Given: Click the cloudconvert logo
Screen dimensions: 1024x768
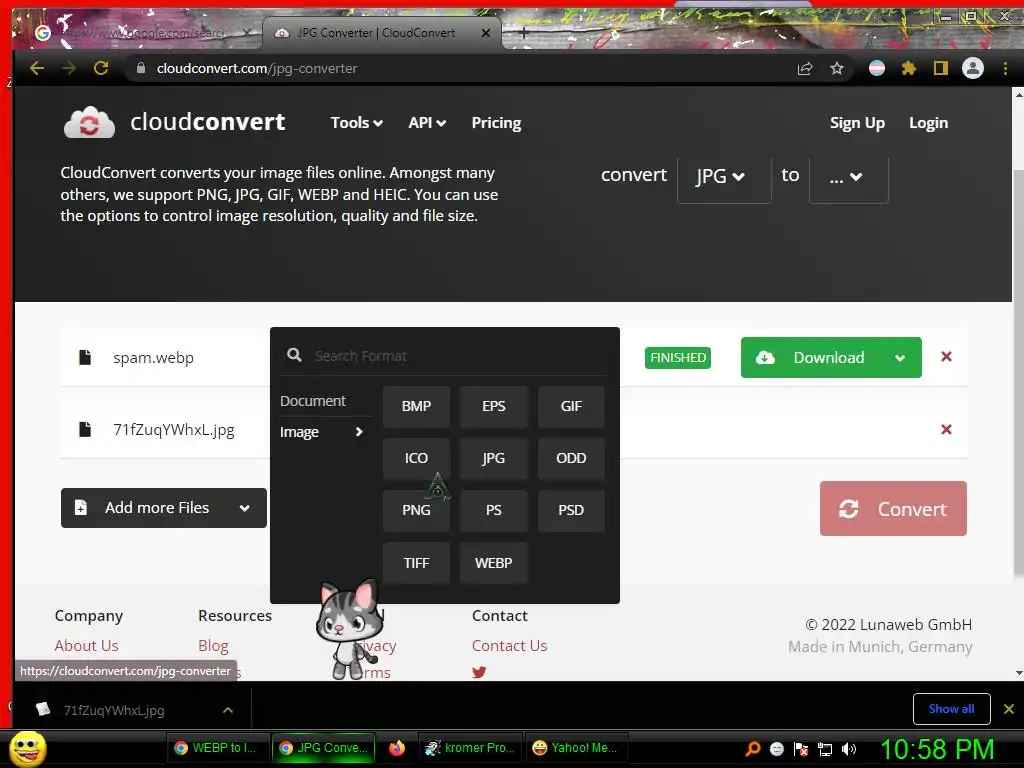Looking at the screenshot, I should coord(174,122).
